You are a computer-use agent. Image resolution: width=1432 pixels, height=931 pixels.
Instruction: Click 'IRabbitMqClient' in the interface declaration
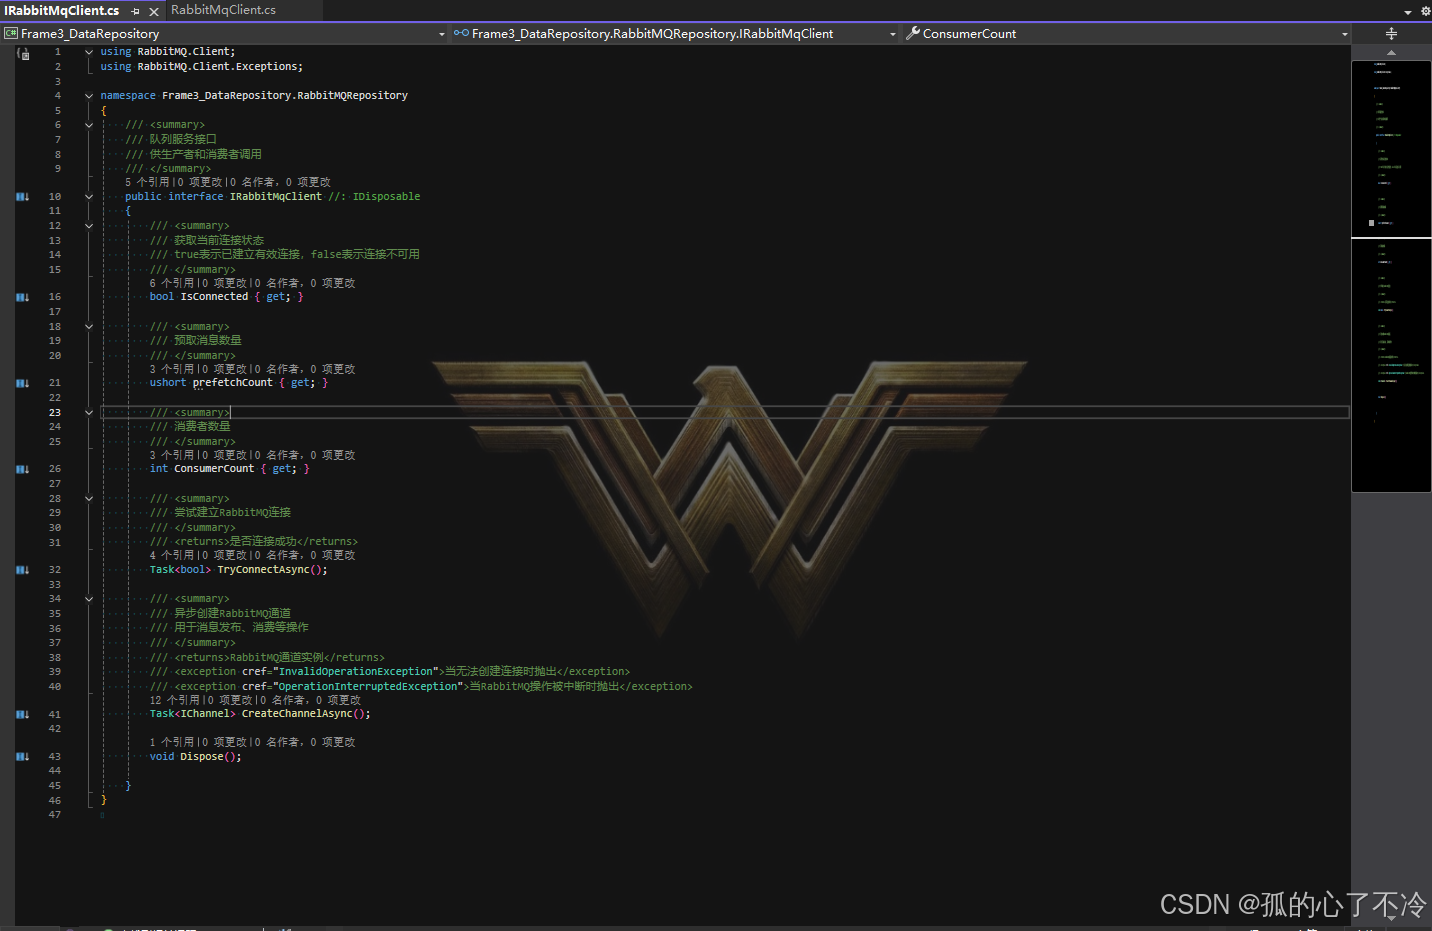pyautogui.click(x=276, y=197)
